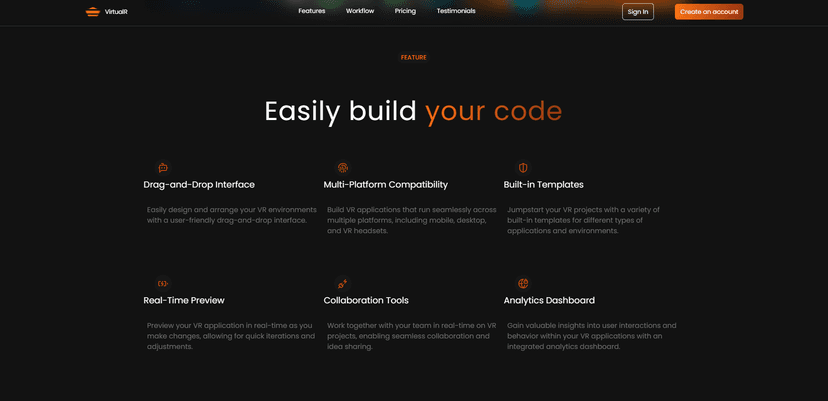Image resolution: width=828 pixels, height=401 pixels.
Task: Click the VirtualR logo icon
Action: [92, 12]
